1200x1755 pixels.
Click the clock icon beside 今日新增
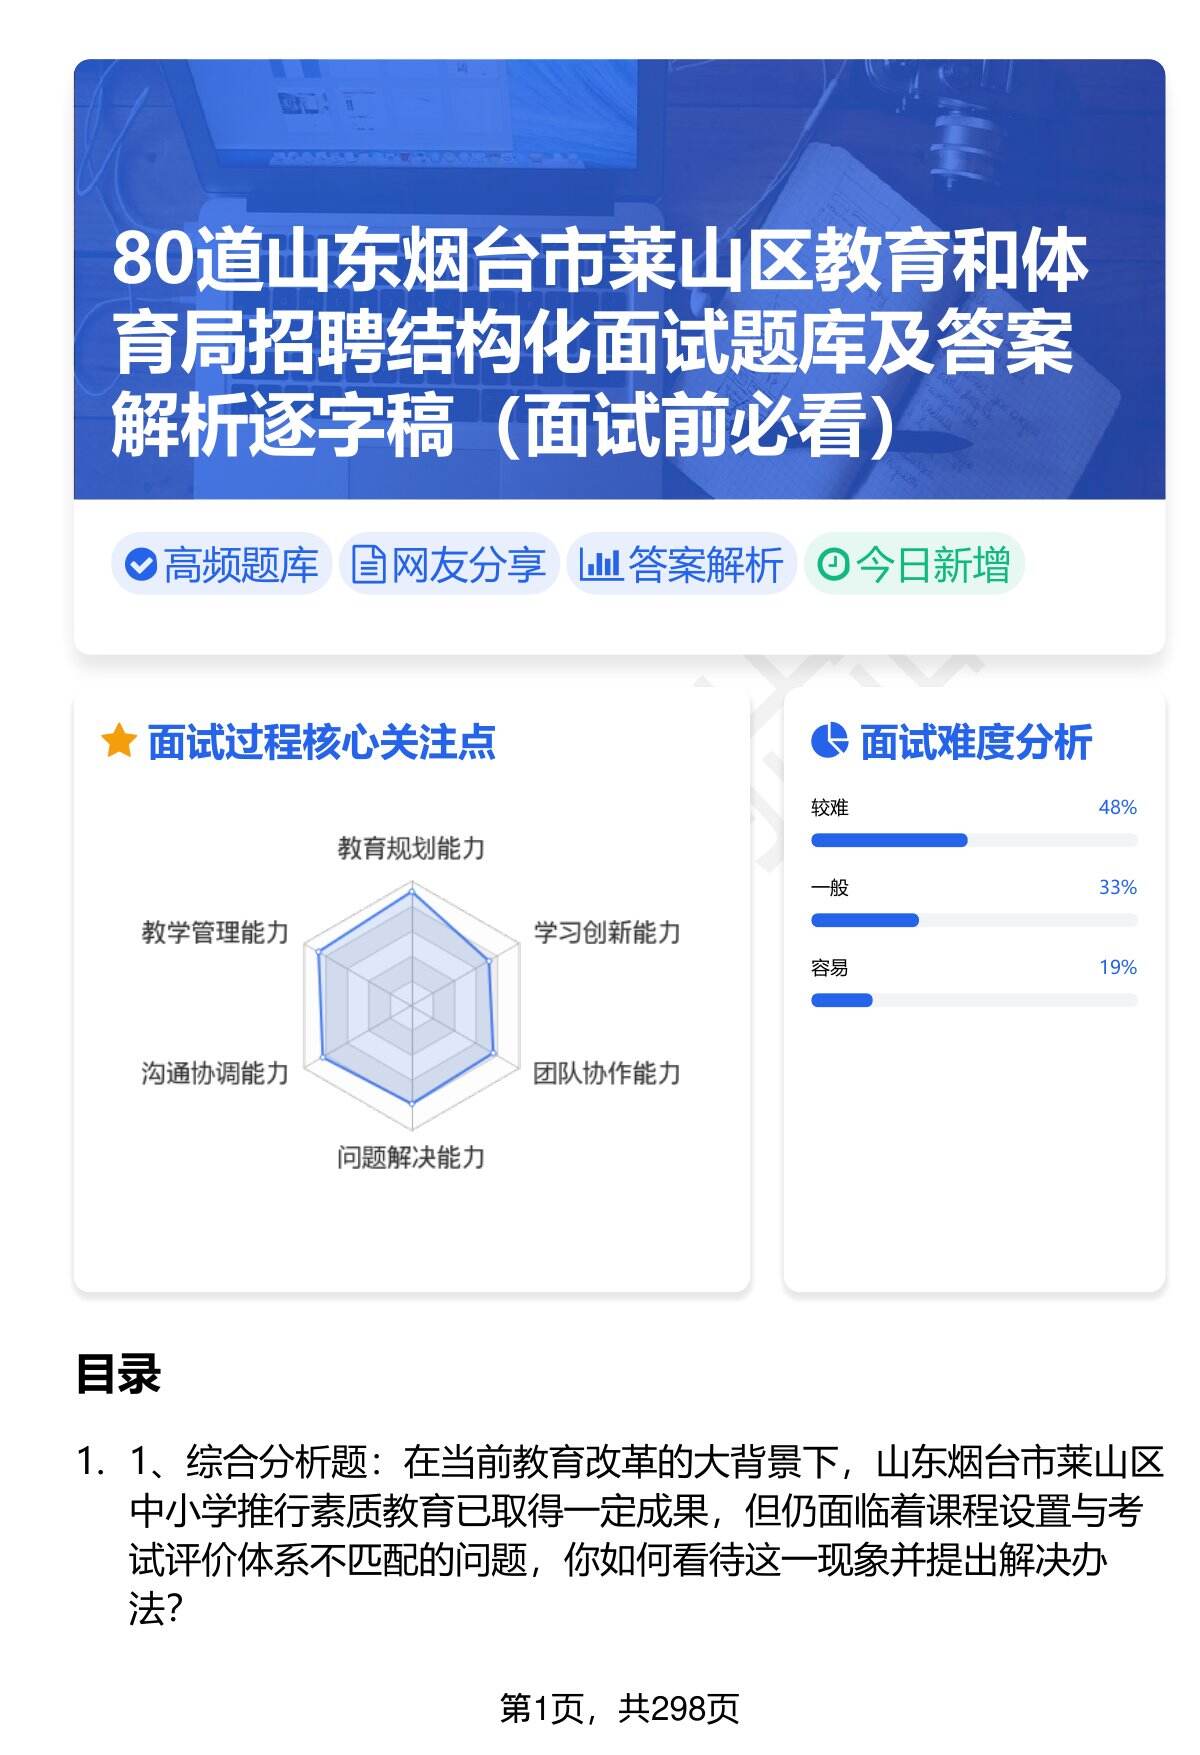[833, 565]
